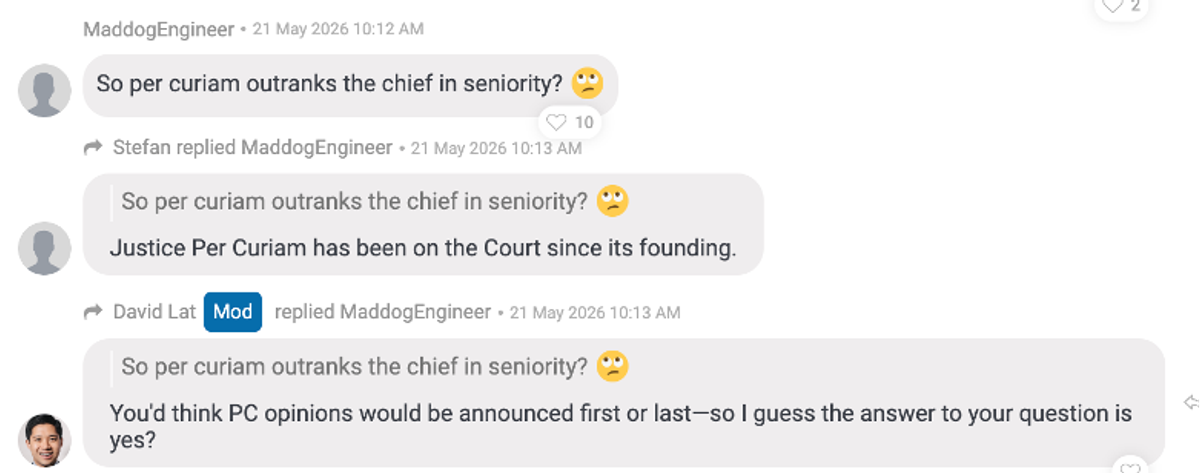Like MaddogEngineer's comment with heart icon

click(x=555, y=122)
